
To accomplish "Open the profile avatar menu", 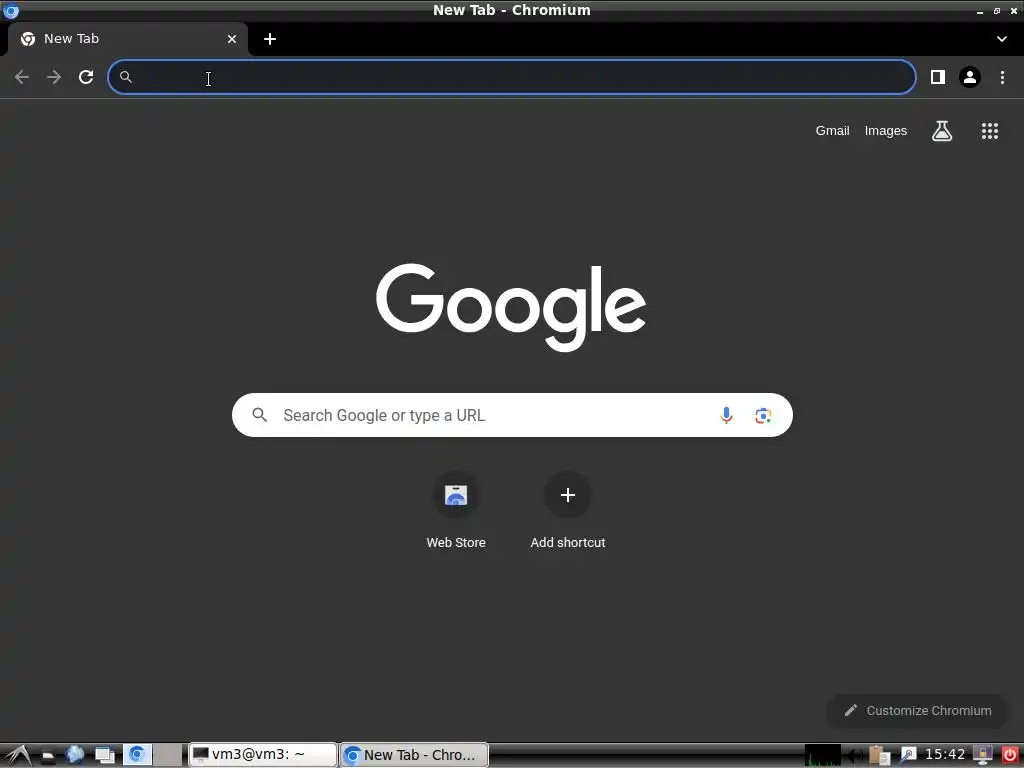I will pyautogui.click(x=970, y=77).
